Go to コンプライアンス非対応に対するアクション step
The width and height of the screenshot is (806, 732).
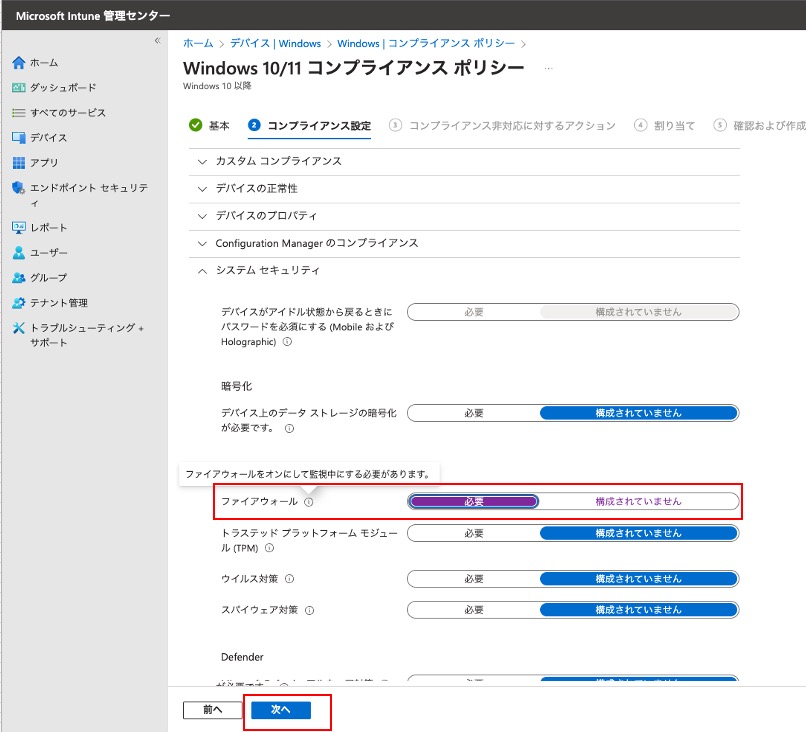coord(502,125)
